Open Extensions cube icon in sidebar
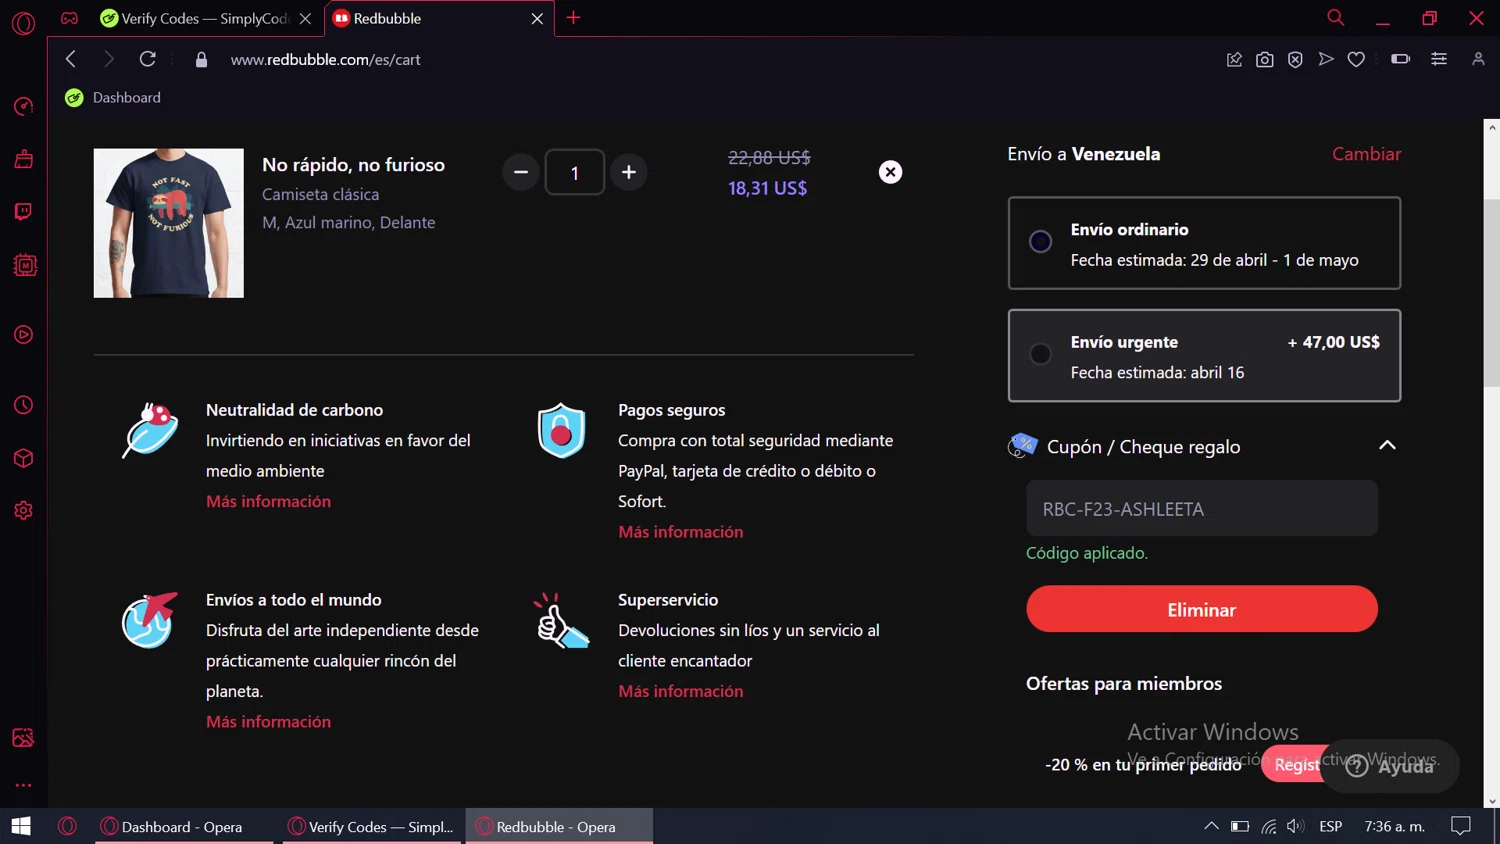 pos(23,458)
